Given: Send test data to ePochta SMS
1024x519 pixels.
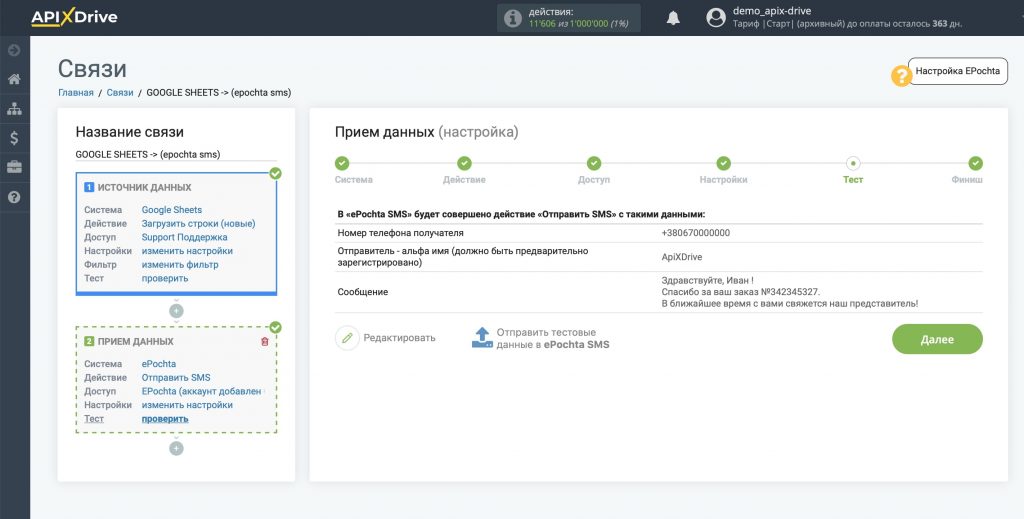Looking at the screenshot, I should [552, 338].
